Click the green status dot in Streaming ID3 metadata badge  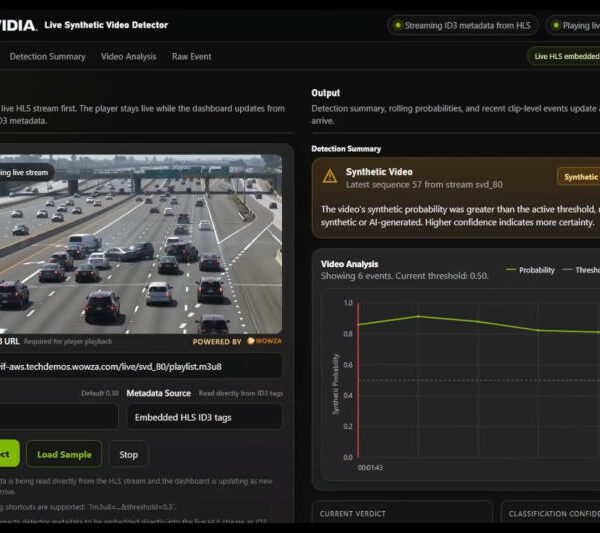[x=398, y=25]
